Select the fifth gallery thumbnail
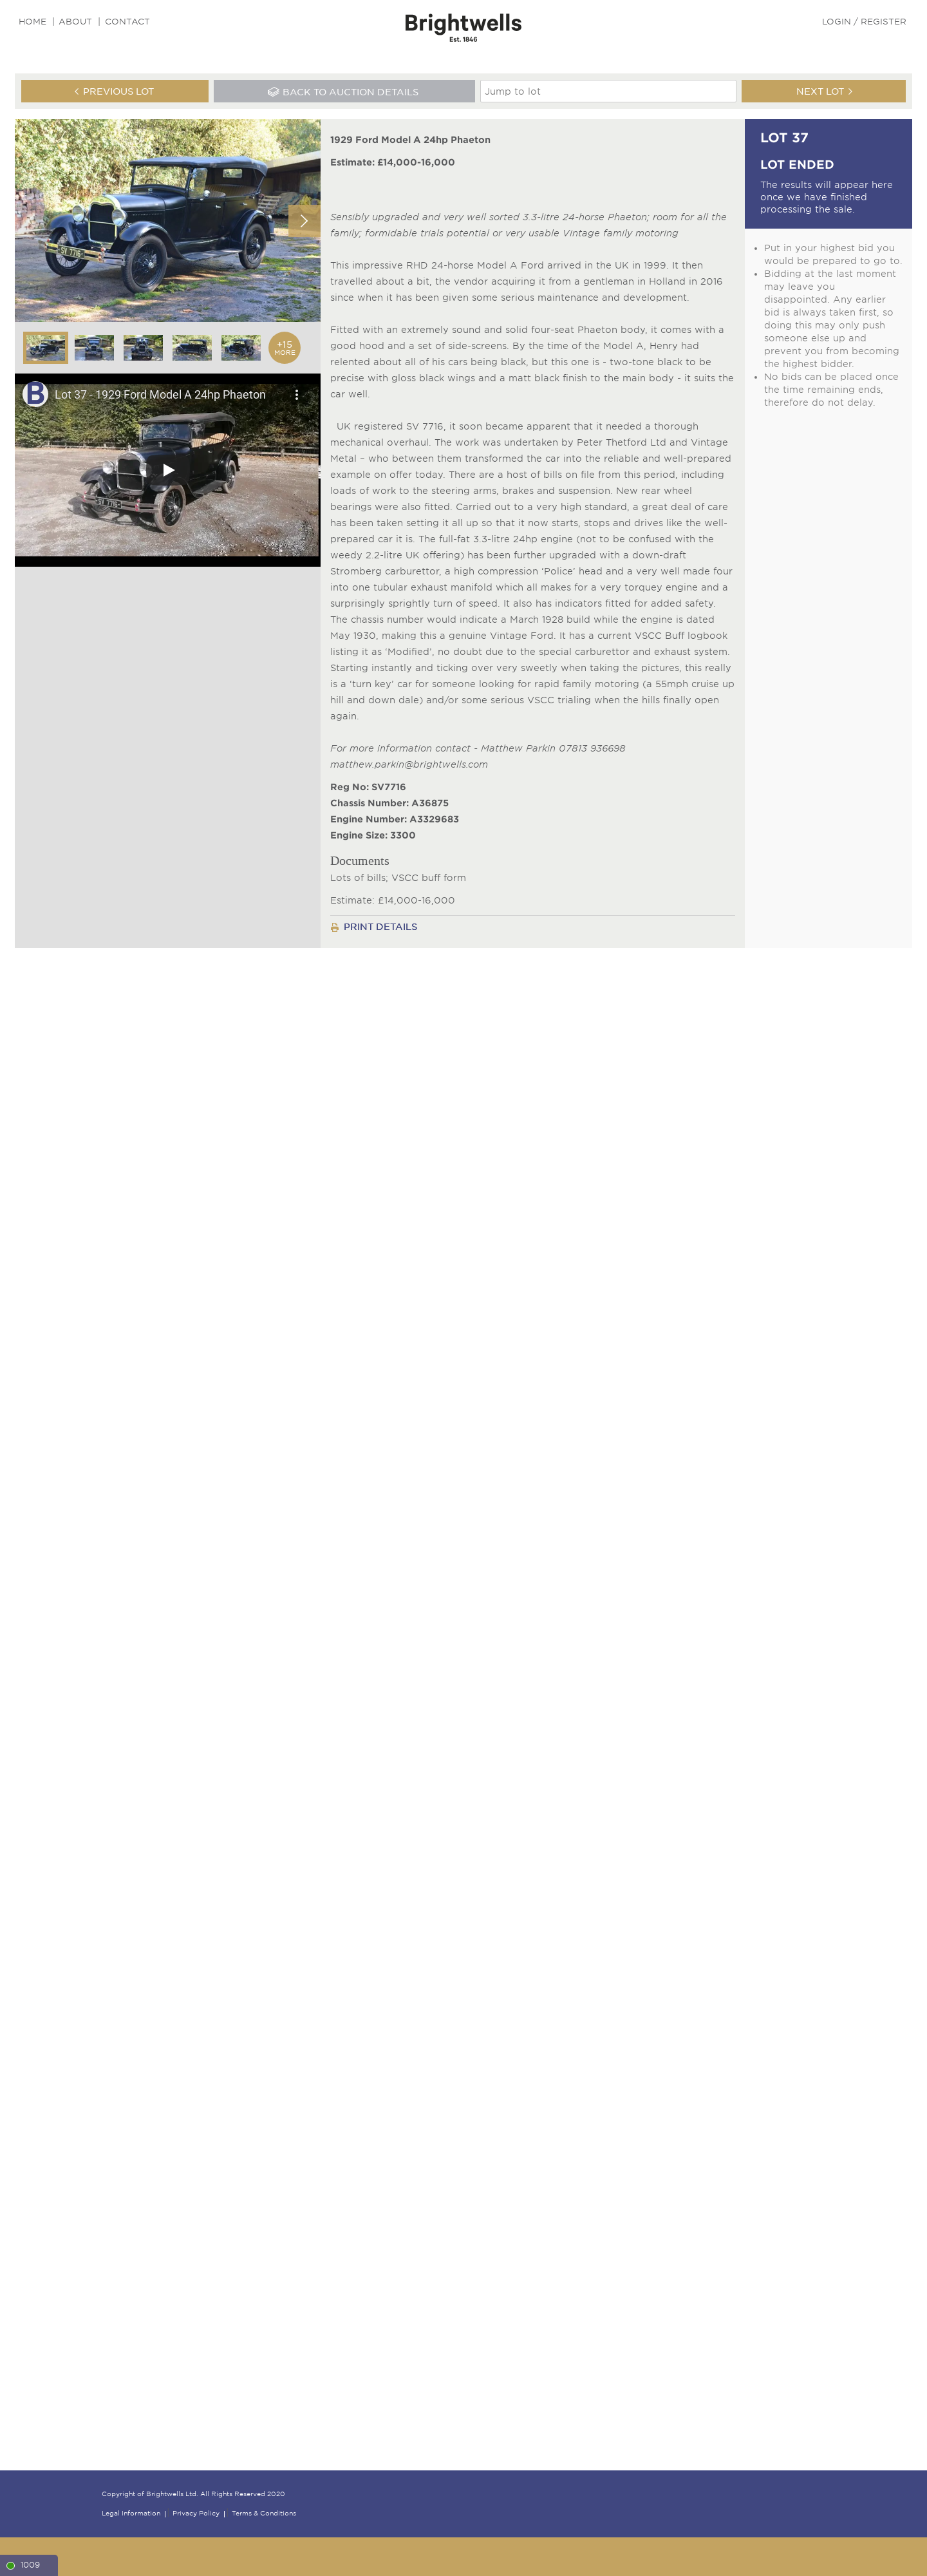 (241, 348)
